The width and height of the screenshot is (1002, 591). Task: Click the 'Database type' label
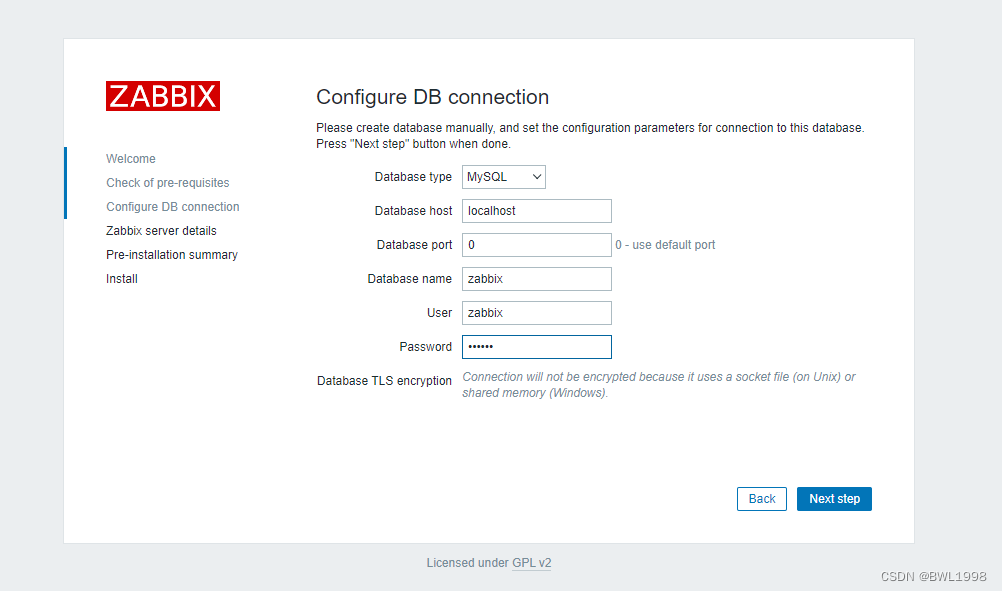(413, 177)
